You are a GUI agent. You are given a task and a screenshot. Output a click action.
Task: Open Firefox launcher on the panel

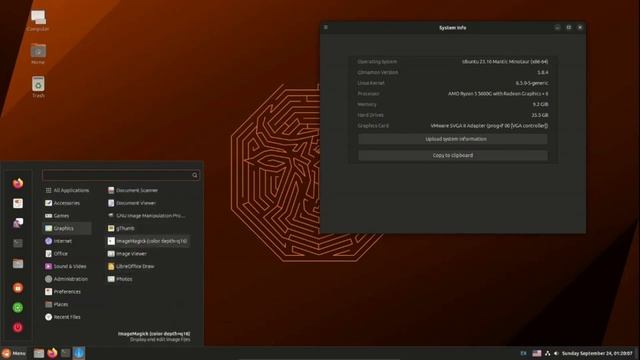[52, 353]
